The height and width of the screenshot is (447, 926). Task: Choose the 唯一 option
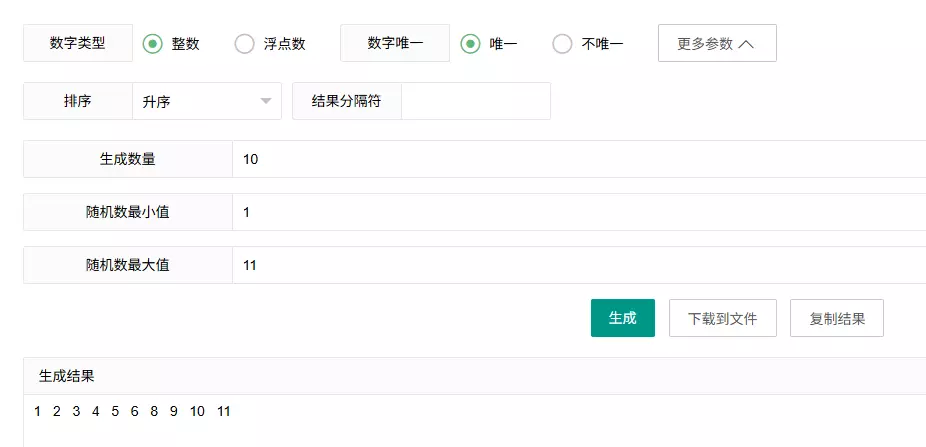pyautogui.click(x=470, y=44)
